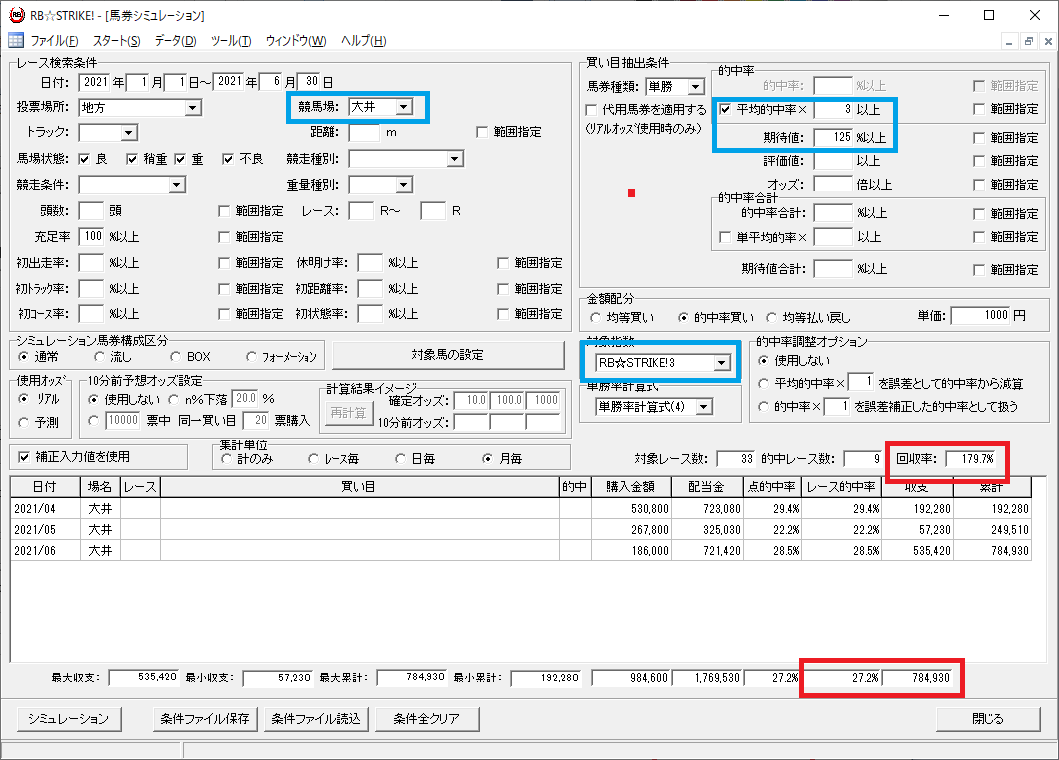Check 範囲指定 next to 距離
This screenshot has height=760, width=1059.
pyautogui.click(x=482, y=132)
